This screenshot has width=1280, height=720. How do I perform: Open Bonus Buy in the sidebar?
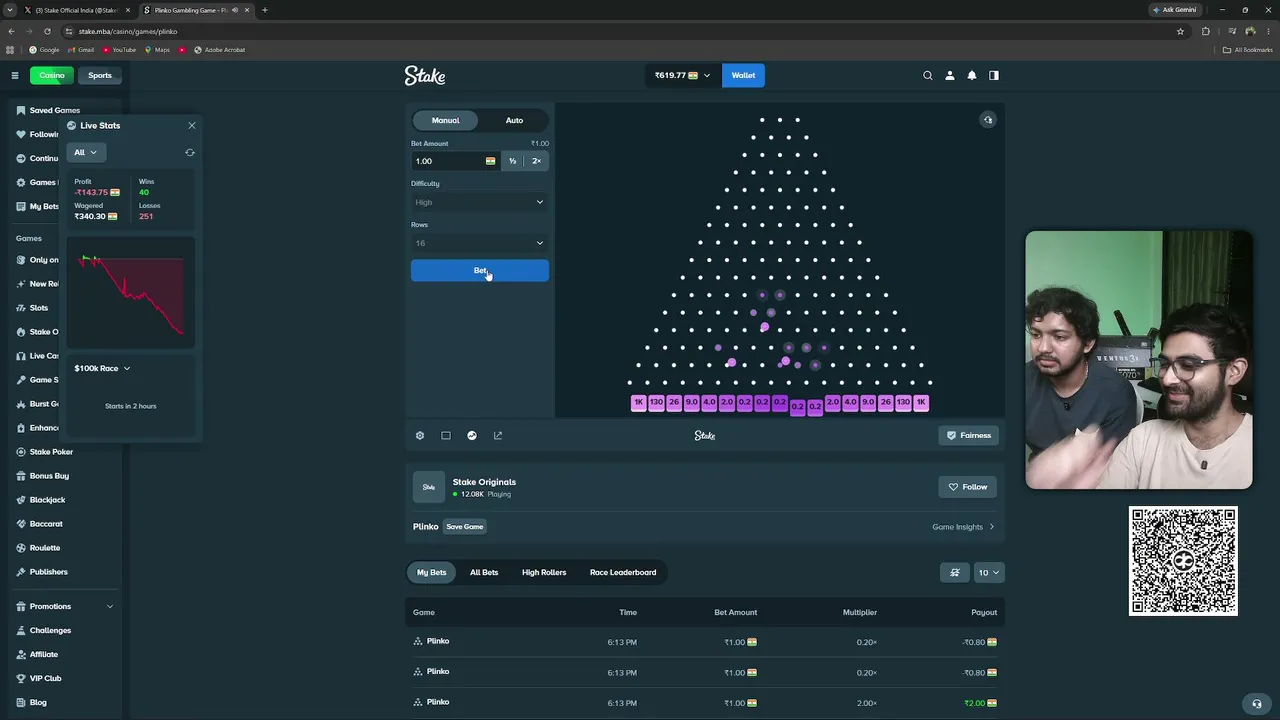49,476
